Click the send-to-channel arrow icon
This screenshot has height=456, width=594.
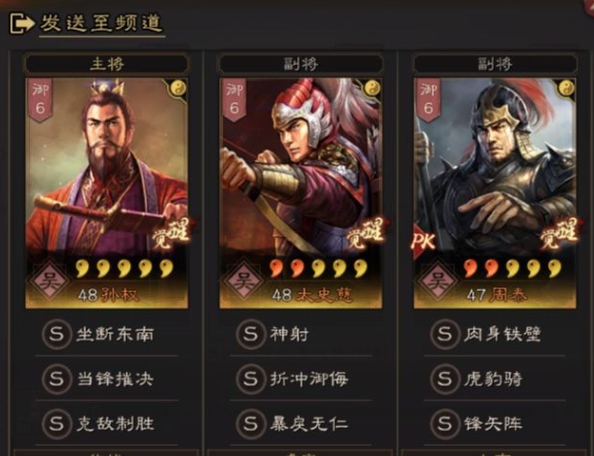(22, 23)
